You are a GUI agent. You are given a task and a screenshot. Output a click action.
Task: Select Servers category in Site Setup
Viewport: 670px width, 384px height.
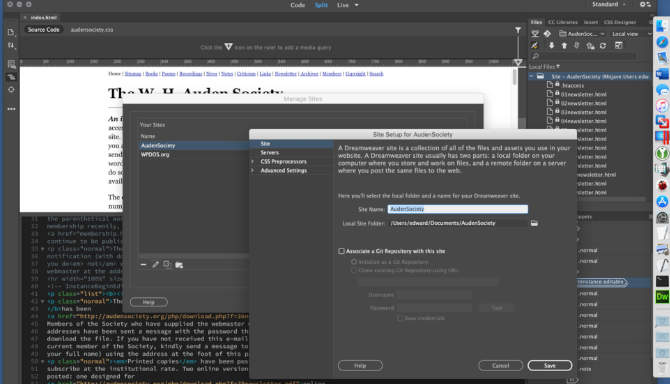point(270,152)
